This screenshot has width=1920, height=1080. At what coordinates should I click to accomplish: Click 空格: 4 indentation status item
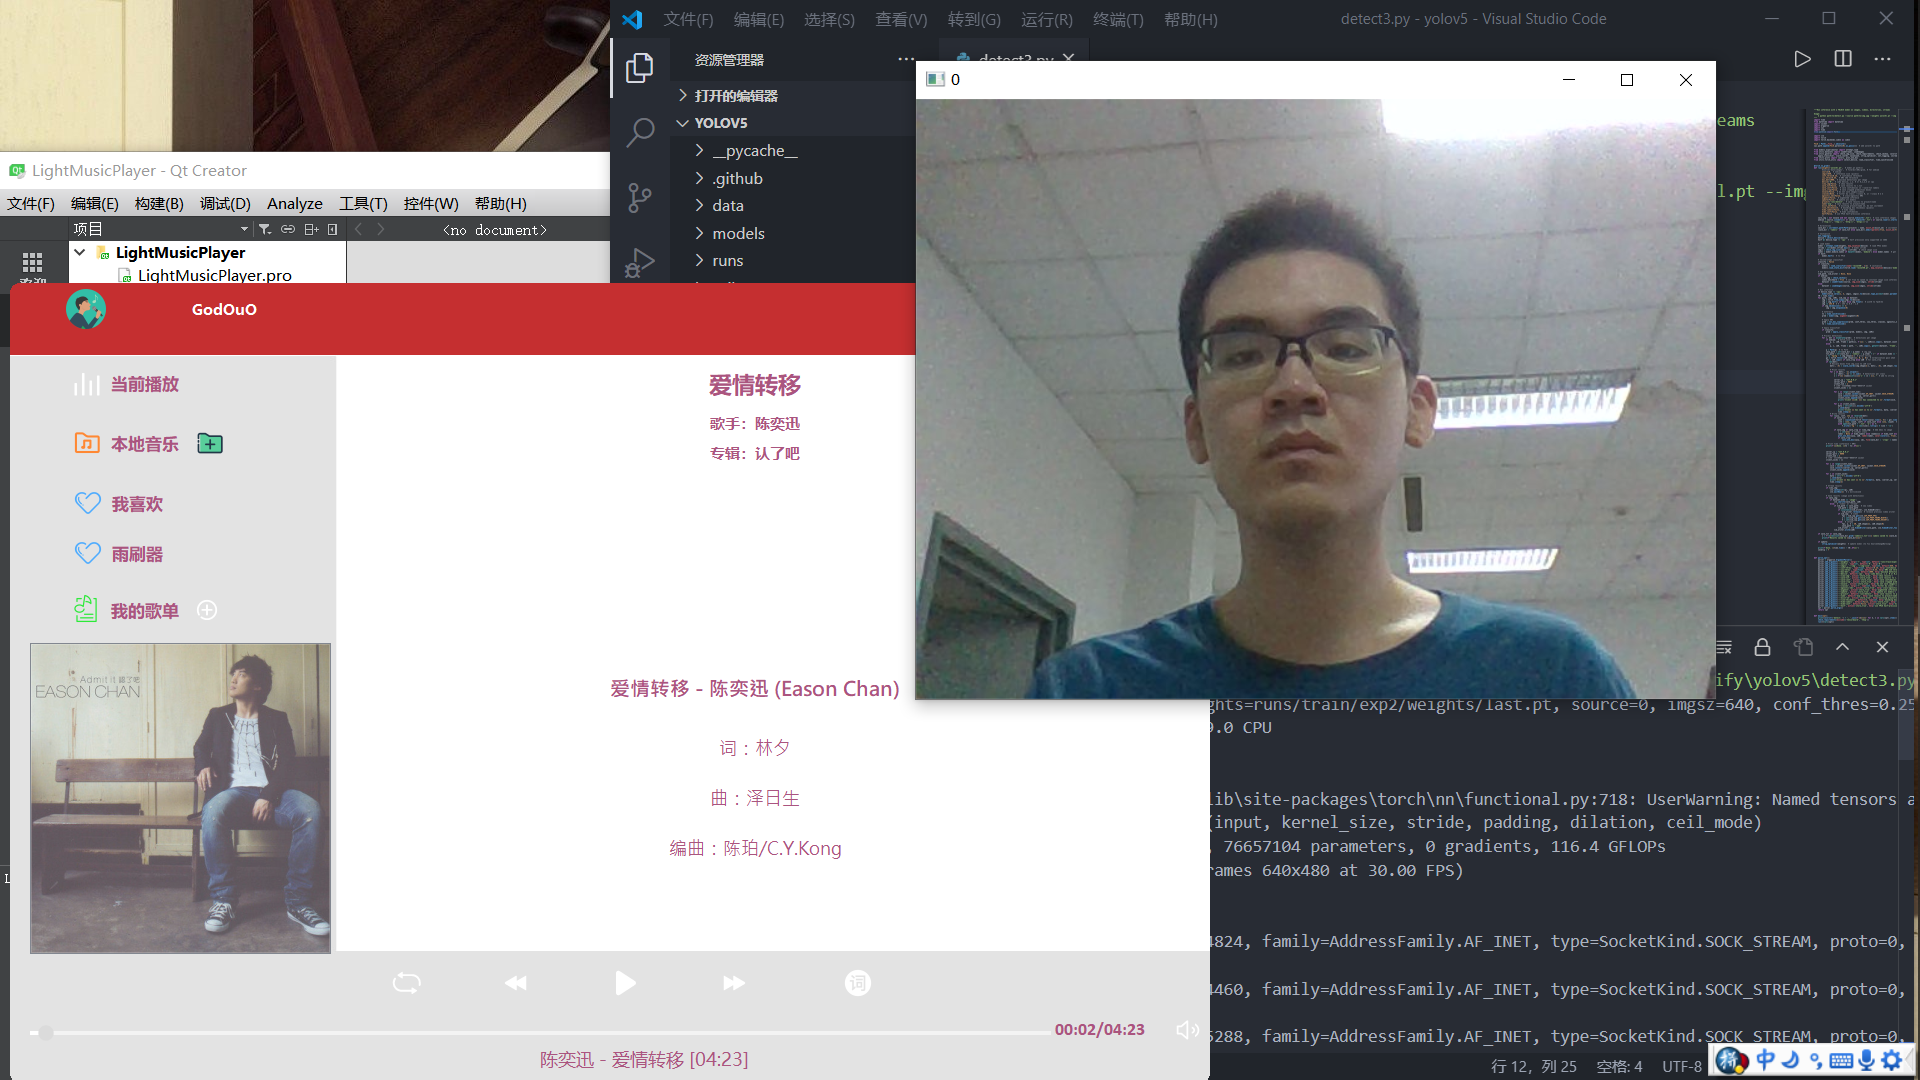[1619, 1066]
